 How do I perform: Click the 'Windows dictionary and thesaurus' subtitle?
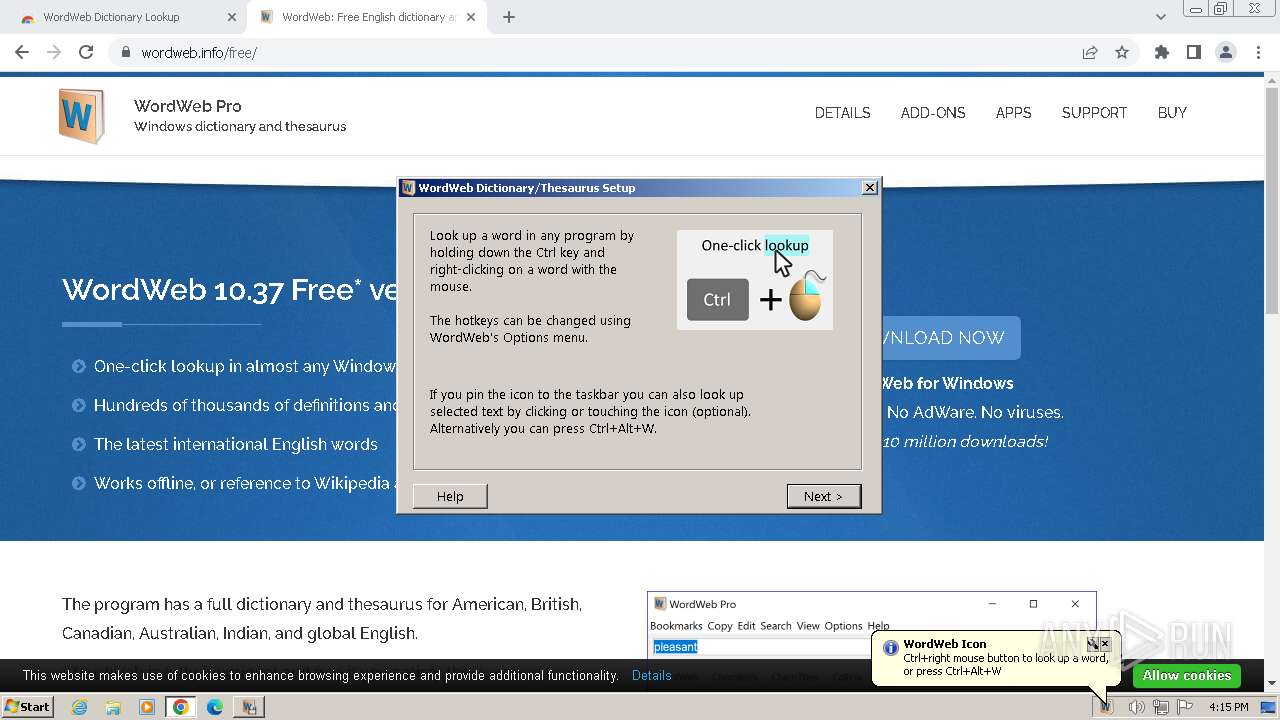point(240,127)
